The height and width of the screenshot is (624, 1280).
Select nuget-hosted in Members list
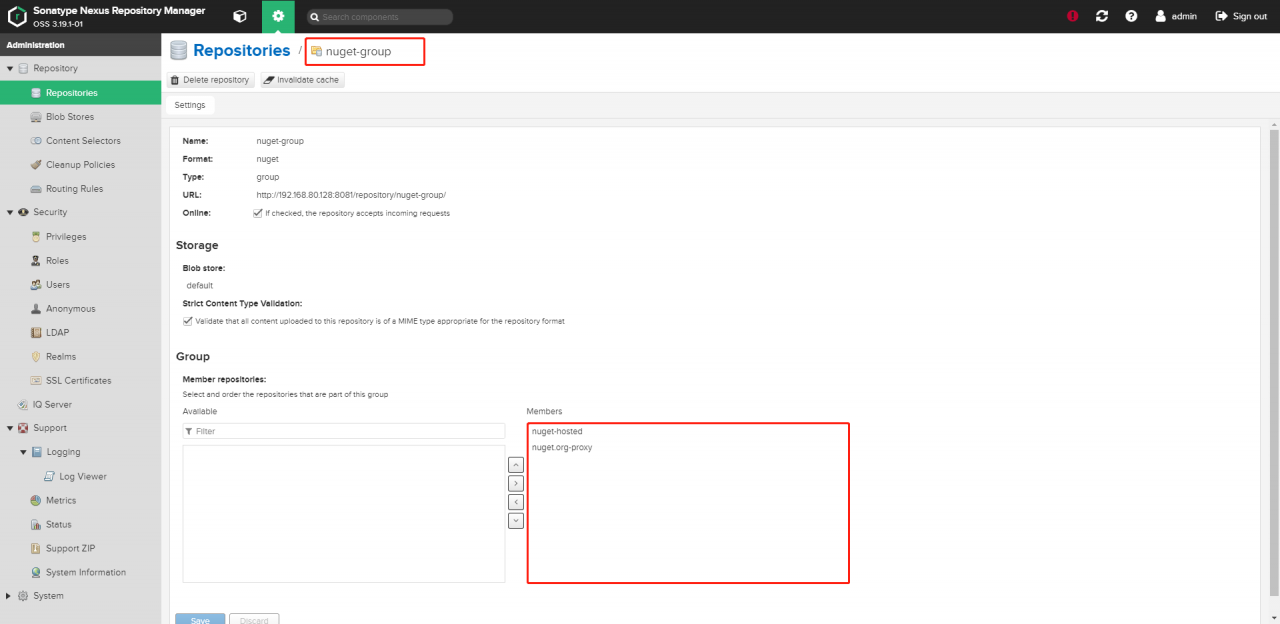[x=557, y=431]
